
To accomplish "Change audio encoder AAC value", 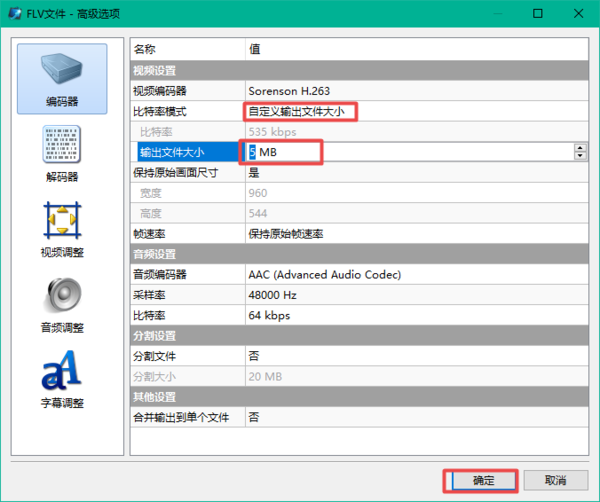I will pyautogui.click(x=416, y=275).
